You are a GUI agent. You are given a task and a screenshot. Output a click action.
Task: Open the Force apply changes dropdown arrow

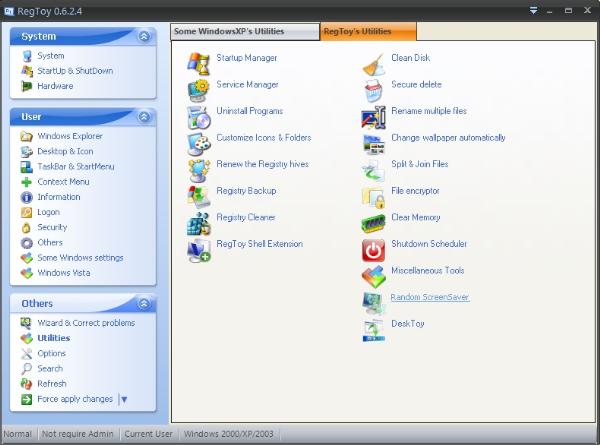point(124,399)
